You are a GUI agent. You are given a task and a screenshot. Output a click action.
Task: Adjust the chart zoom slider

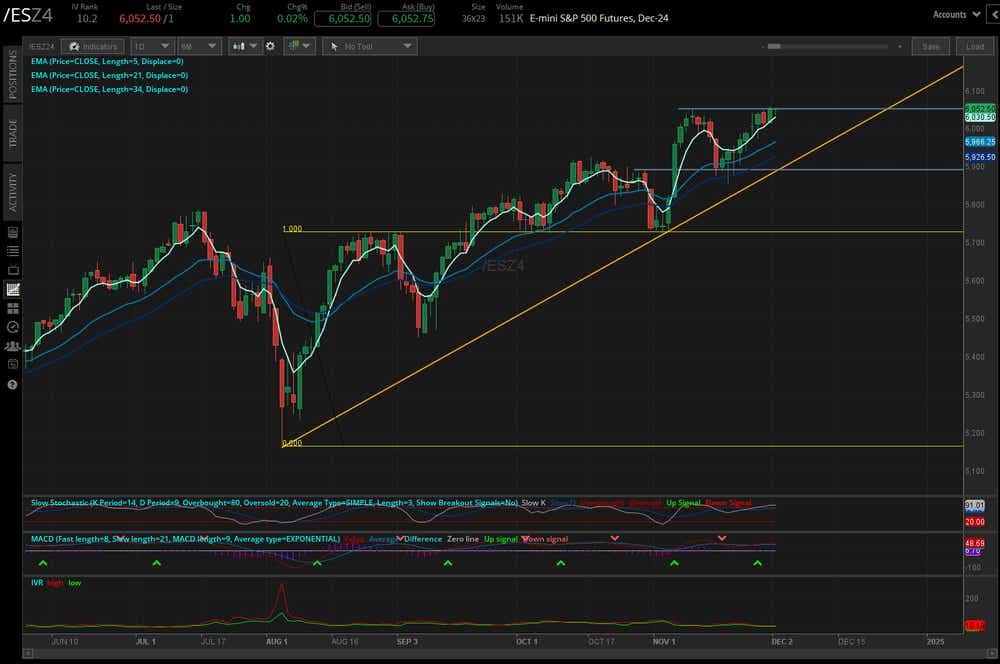[830, 45]
